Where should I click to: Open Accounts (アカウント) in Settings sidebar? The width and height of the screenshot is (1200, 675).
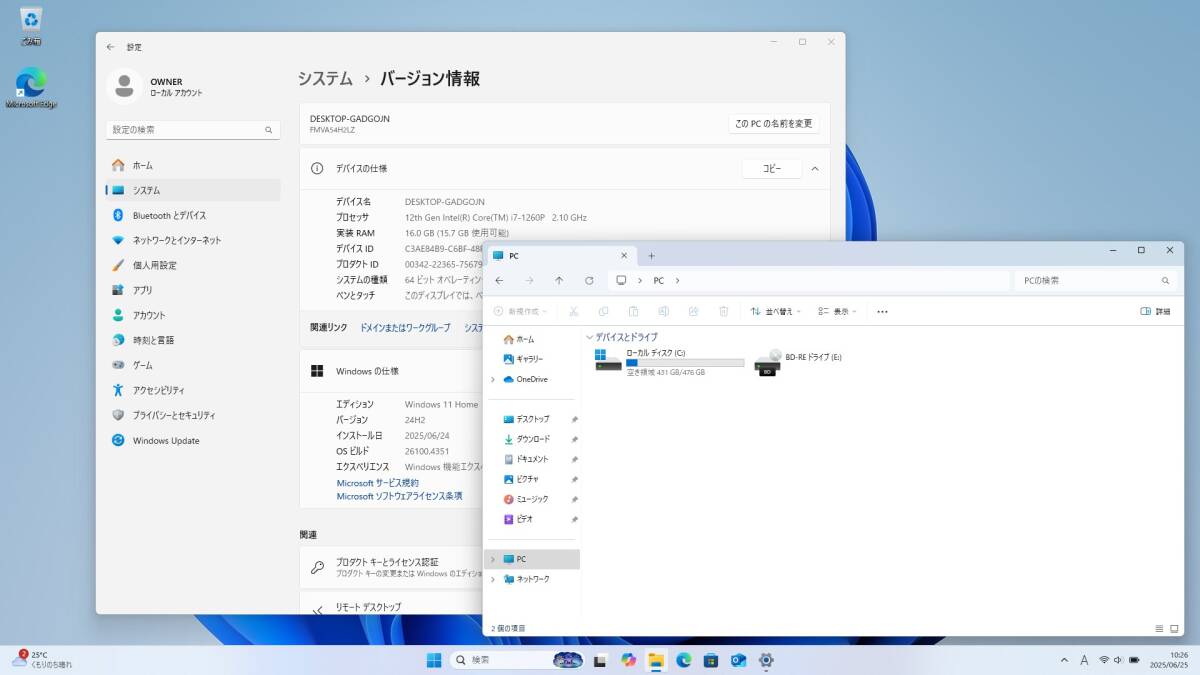pyautogui.click(x=193, y=315)
